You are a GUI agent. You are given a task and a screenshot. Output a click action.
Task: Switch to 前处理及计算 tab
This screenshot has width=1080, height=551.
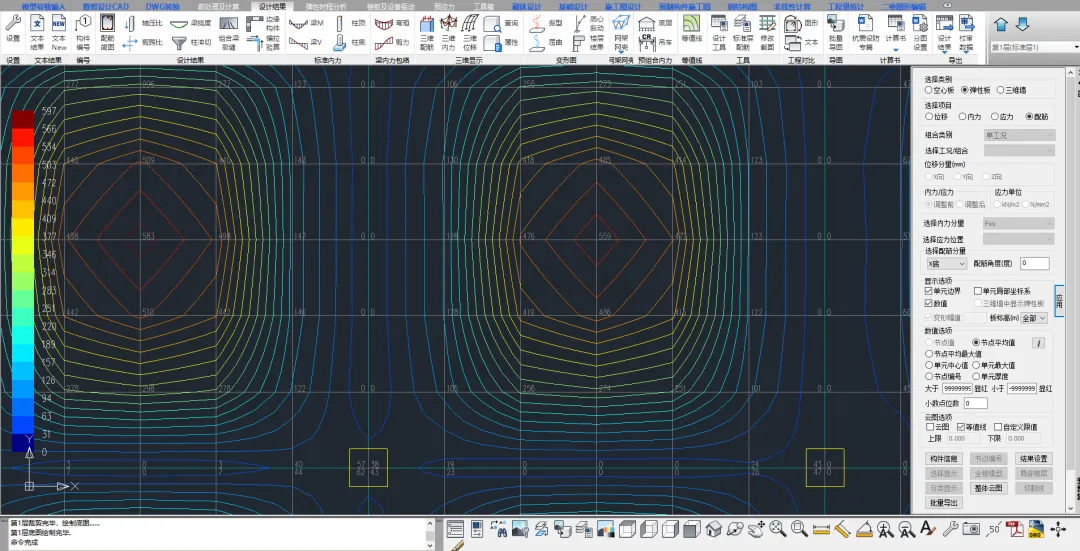[x=218, y=6]
